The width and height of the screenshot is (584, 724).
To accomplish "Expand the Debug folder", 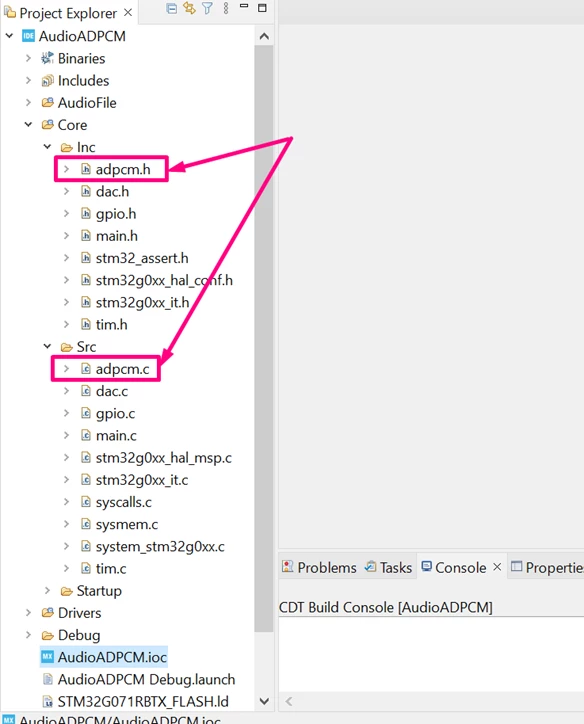I will [28, 634].
